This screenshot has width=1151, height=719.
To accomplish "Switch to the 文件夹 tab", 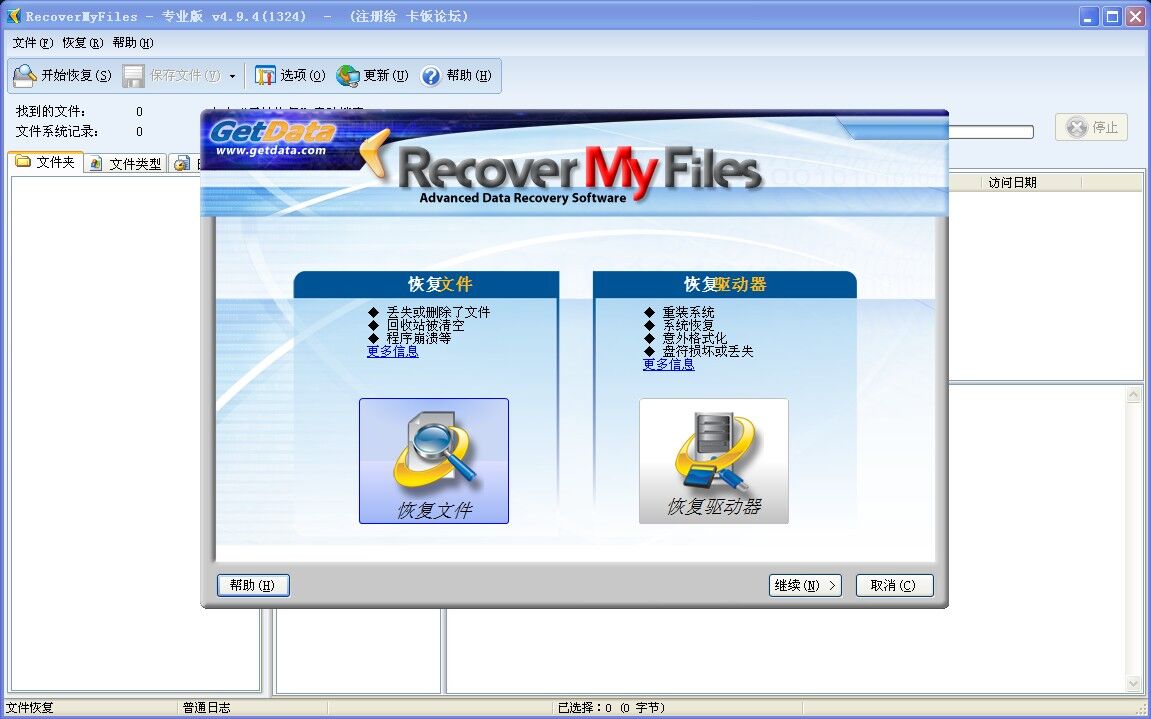I will pyautogui.click(x=45, y=162).
